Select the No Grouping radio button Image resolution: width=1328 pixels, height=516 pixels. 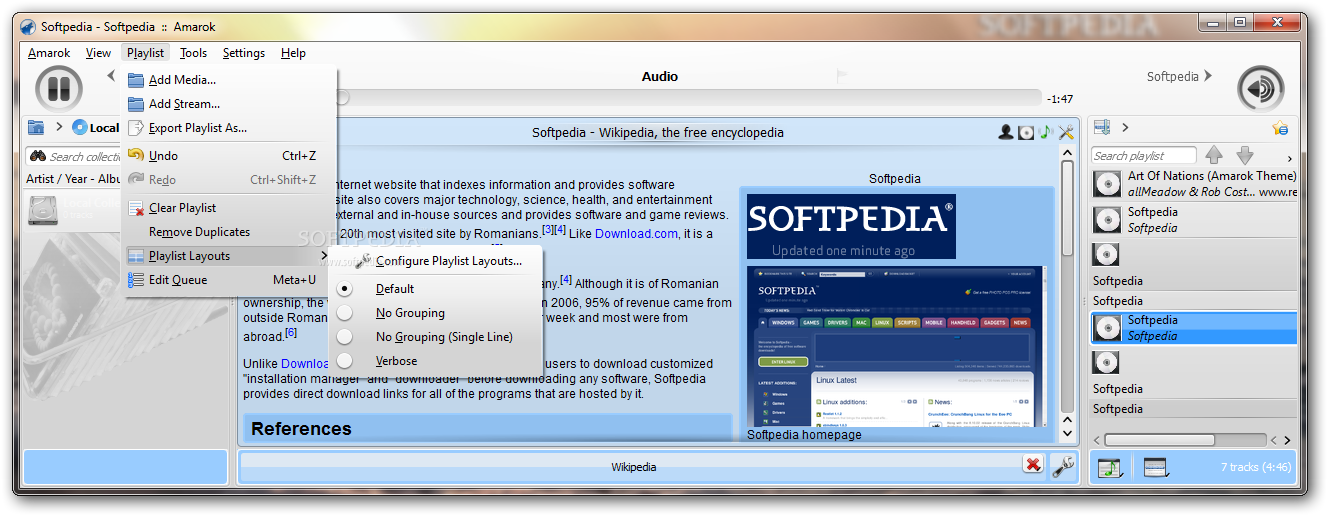coord(345,313)
